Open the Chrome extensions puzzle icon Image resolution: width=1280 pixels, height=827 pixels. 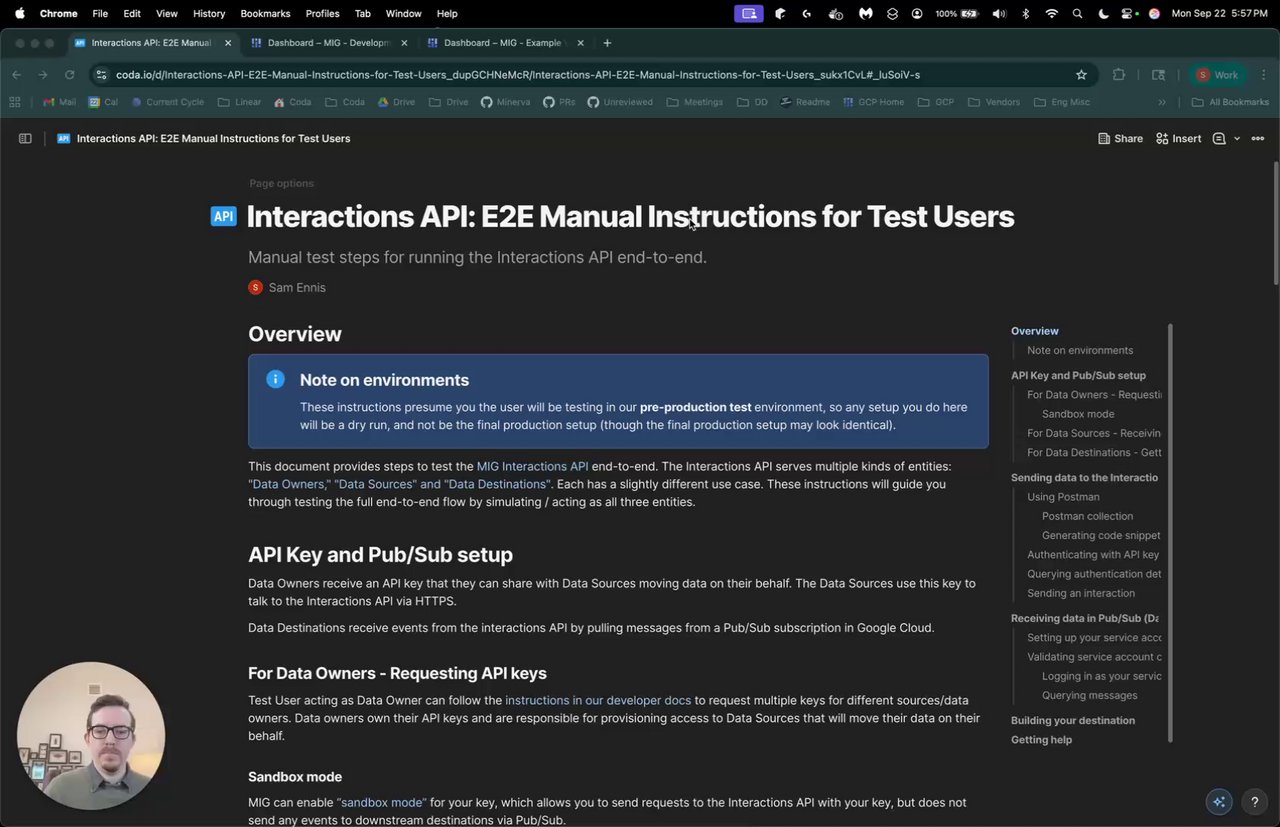tap(1119, 75)
